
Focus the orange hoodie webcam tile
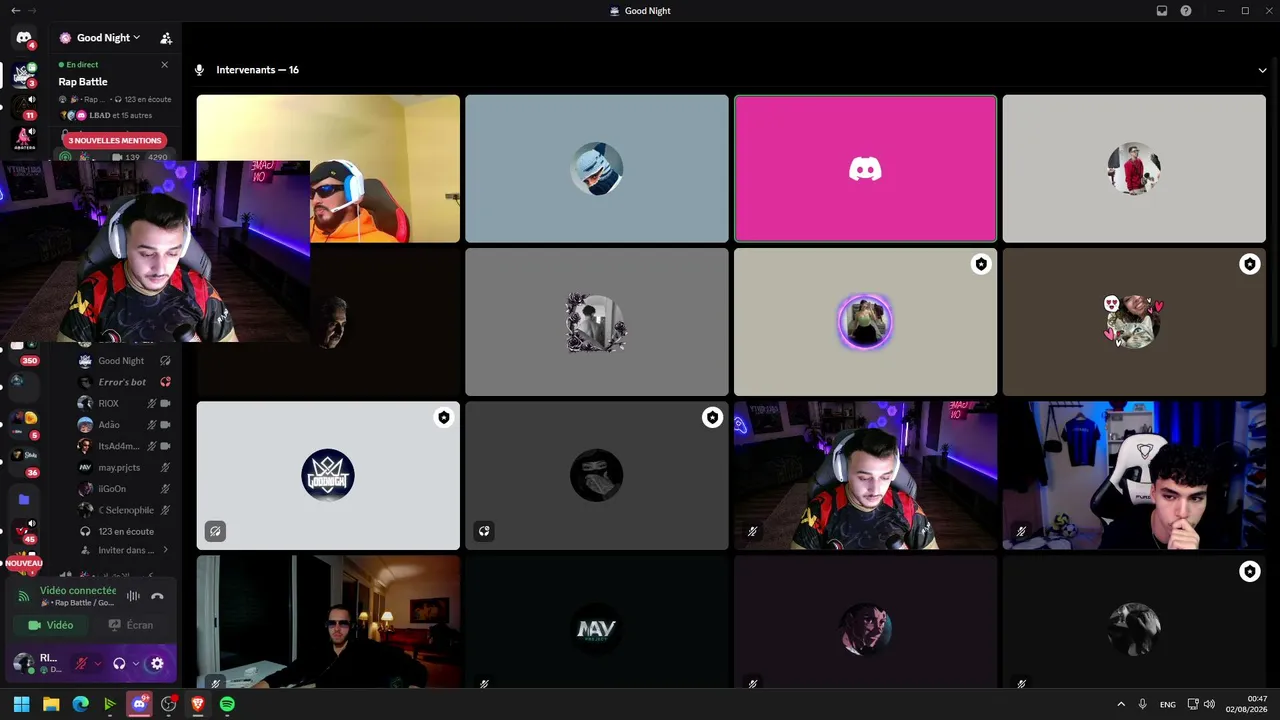[328, 168]
